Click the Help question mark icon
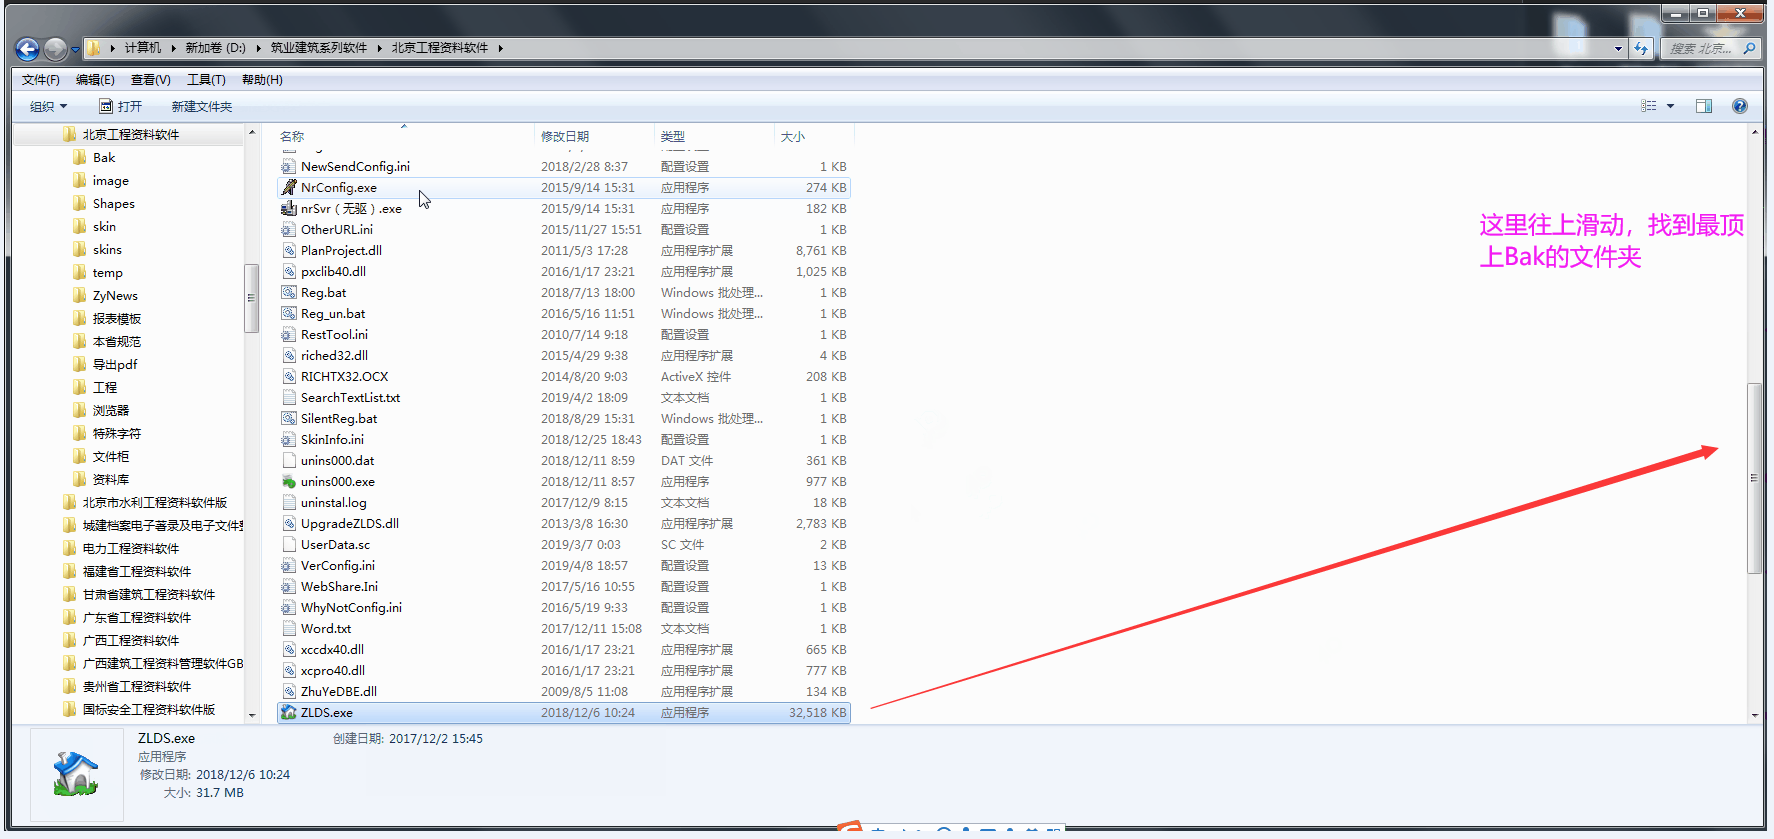 click(x=1740, y=106)
